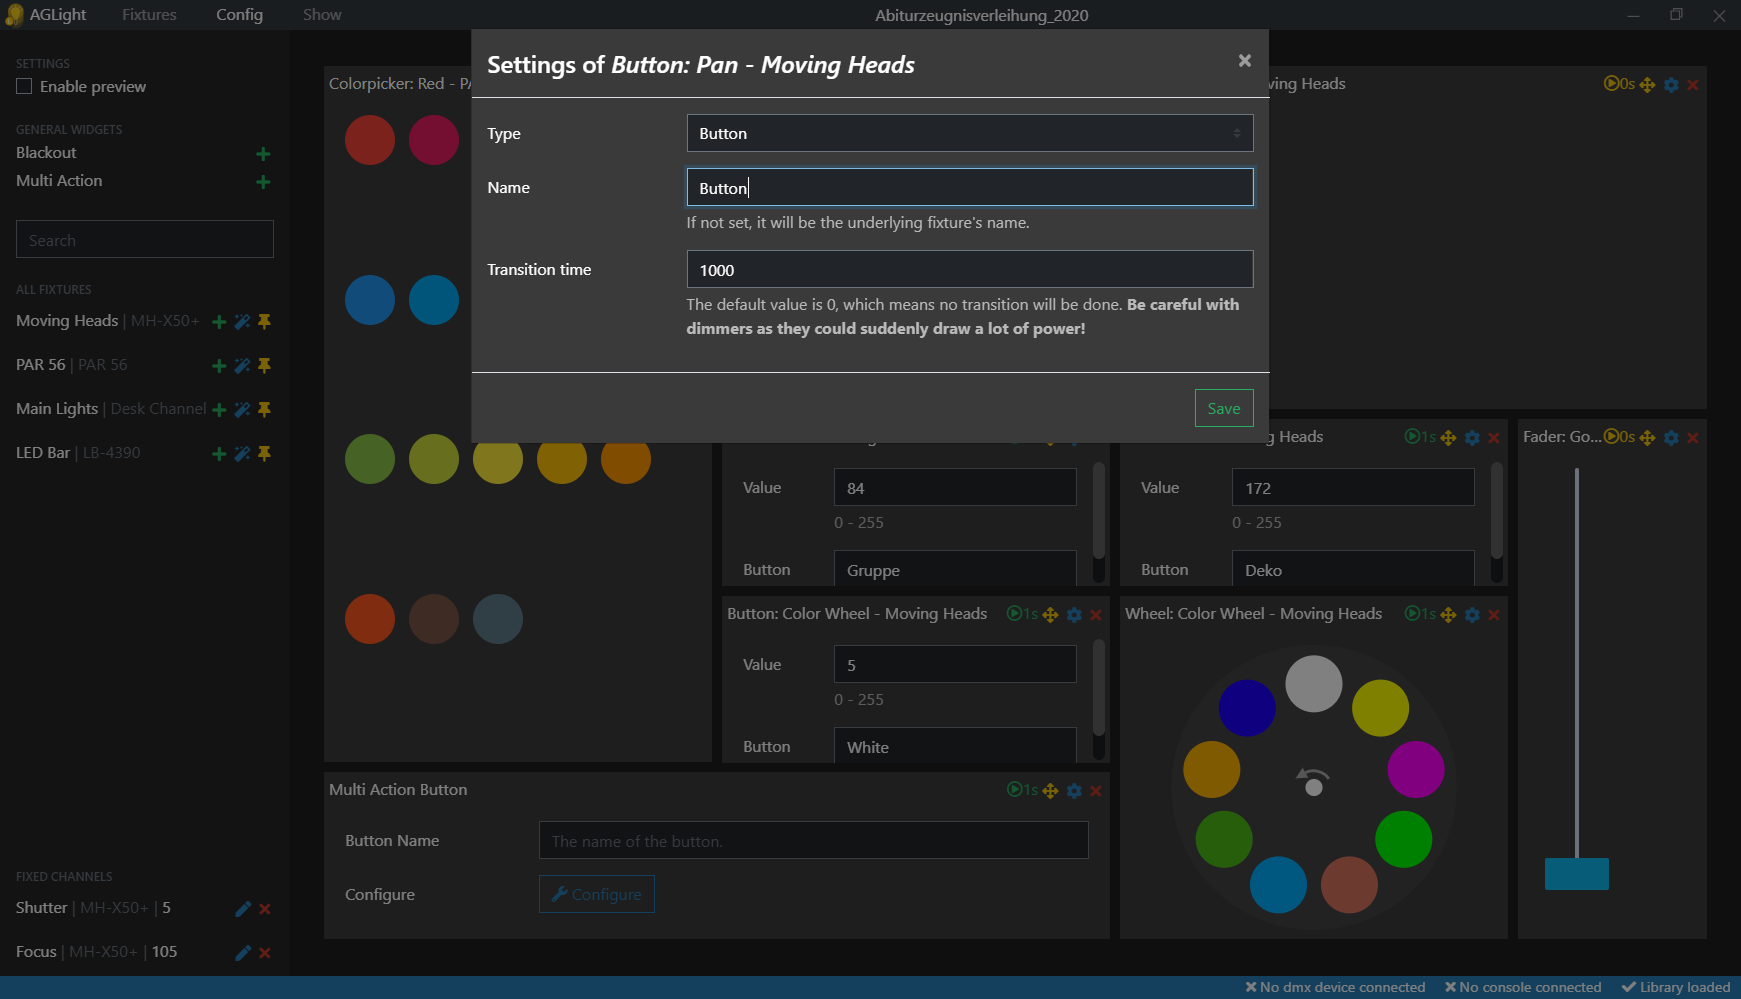Open settings gear of Fader widget
Screen dimensions: 1741x999
click(x=1671, y=438)
